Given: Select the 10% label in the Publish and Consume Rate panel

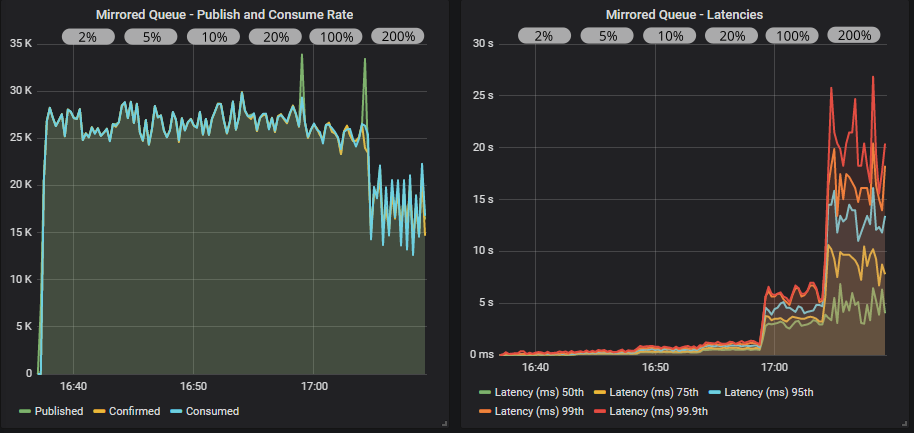Looking at the screenshot, I should click(x=213, y=37).
